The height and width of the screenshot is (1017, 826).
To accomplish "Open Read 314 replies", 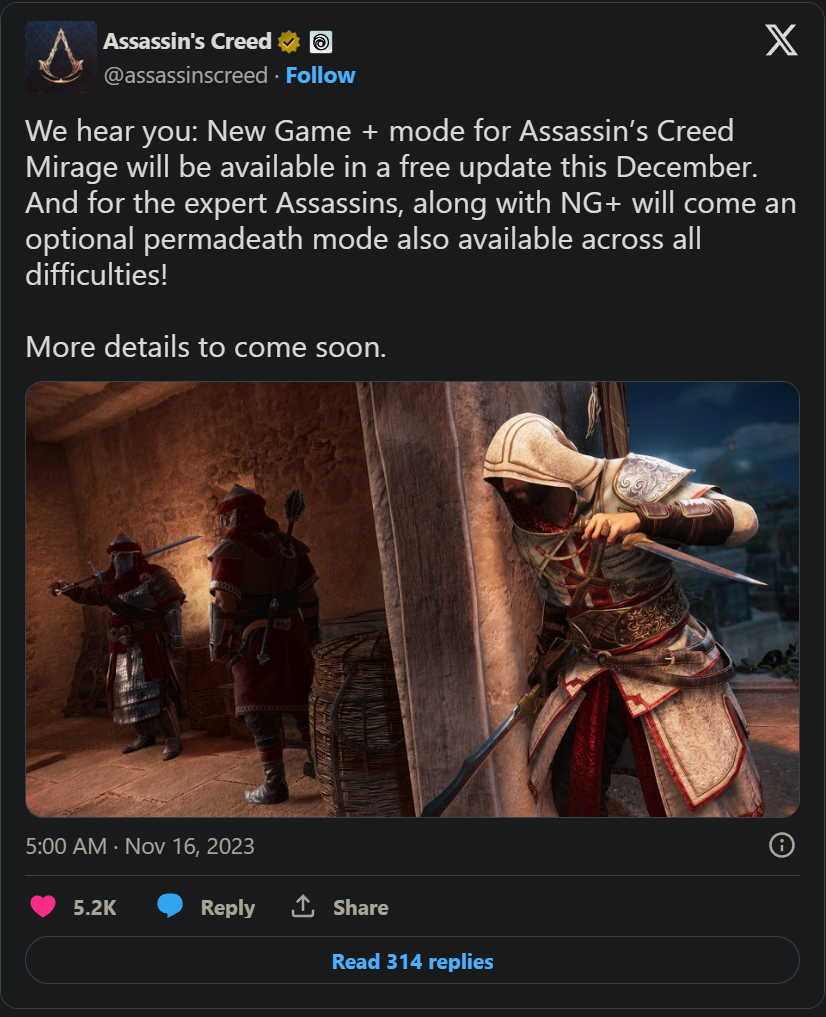I will [412, 961].
